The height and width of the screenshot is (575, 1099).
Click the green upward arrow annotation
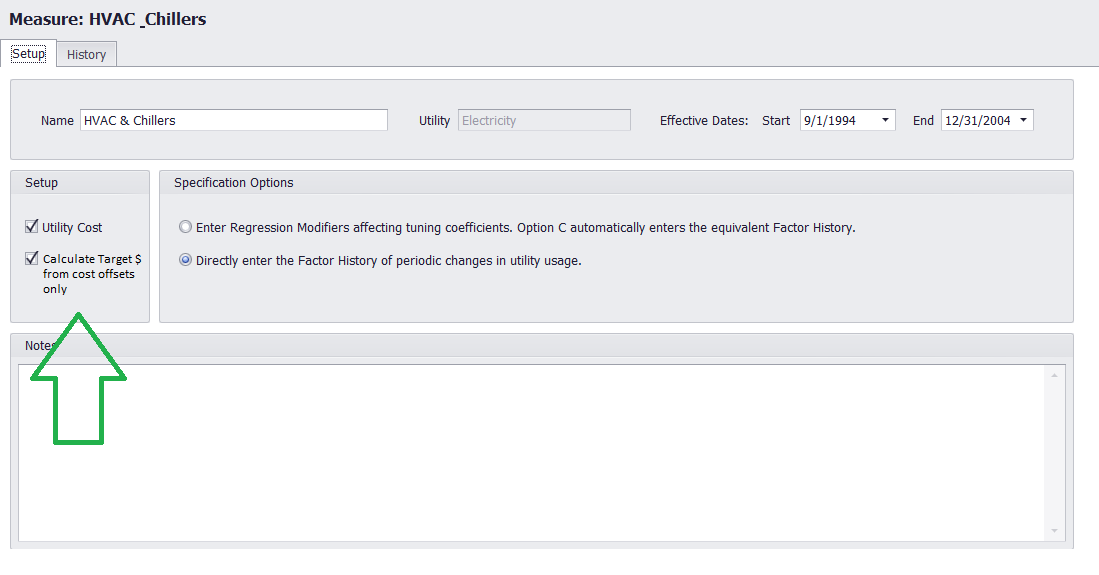pyautogui.click(x=78, y=379)
